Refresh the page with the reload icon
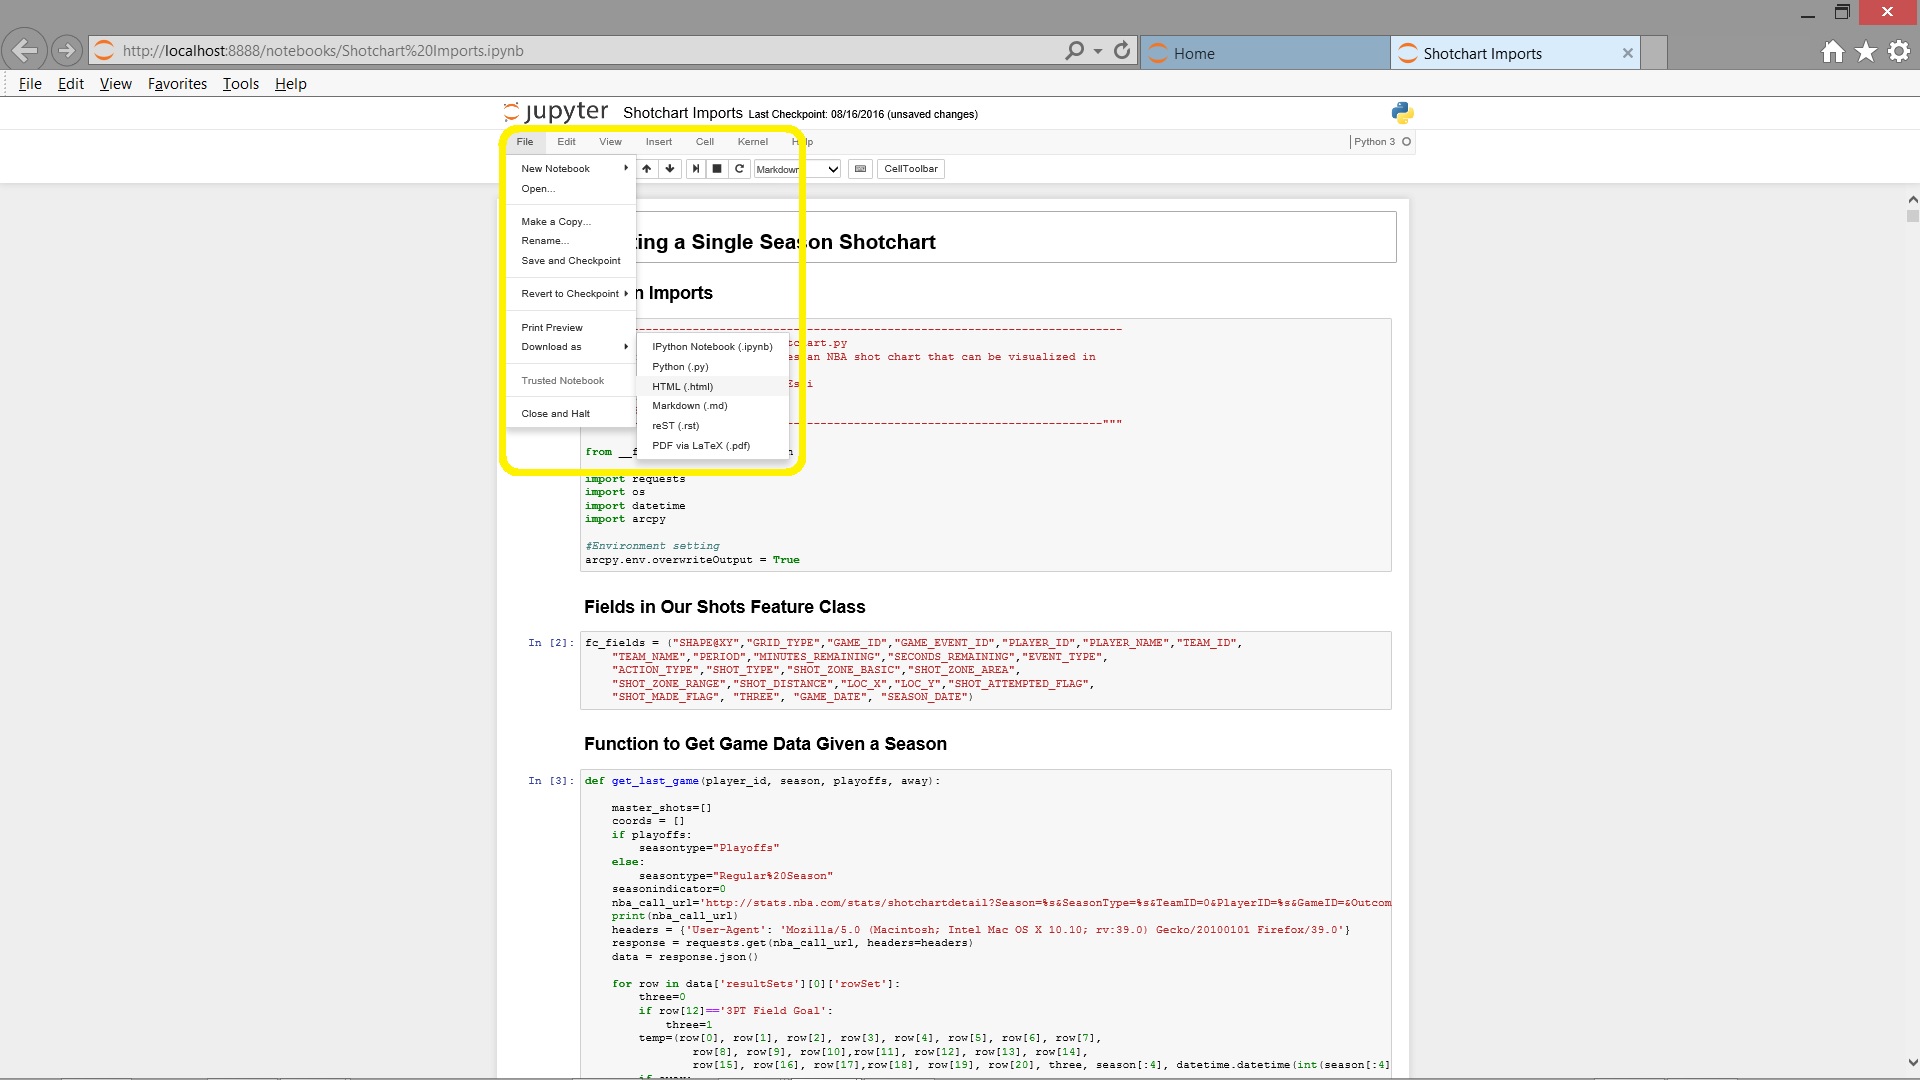The image size is (1920, 1080). coord(1122,50)
